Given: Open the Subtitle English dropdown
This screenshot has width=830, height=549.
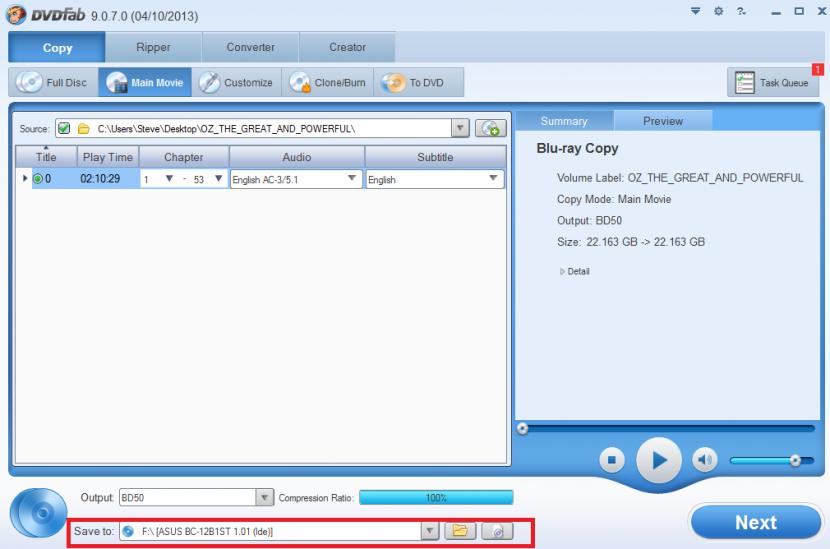Looking at the screenshot, I should click(493, 178).
